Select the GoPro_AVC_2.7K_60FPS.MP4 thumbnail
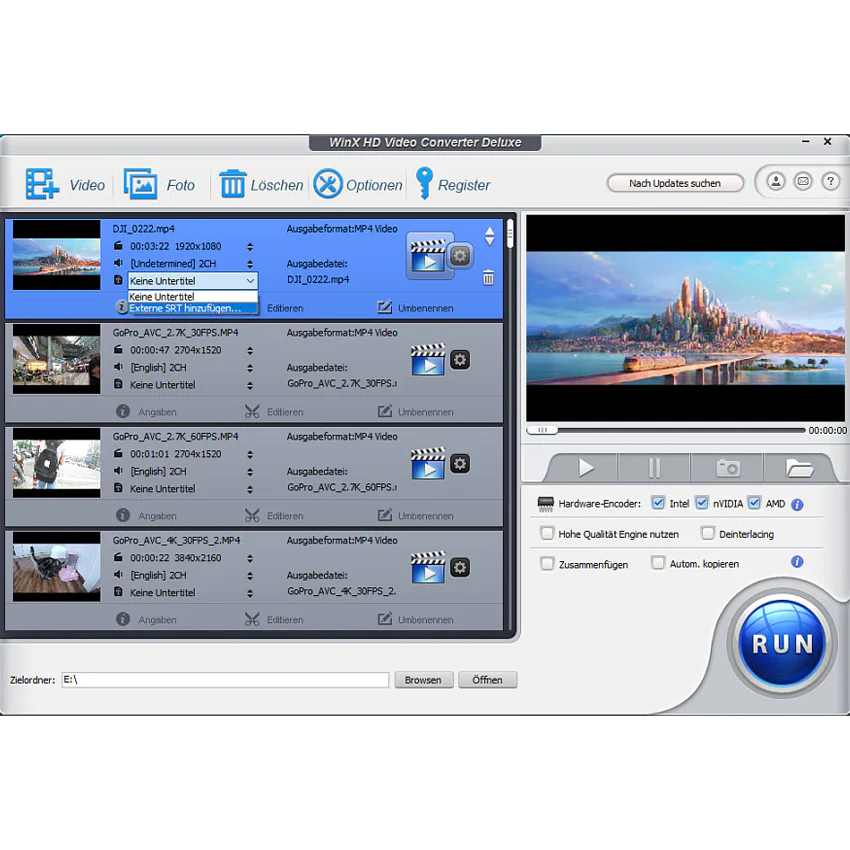Screen dimensions: 850x850 click(x=56, y=462)
